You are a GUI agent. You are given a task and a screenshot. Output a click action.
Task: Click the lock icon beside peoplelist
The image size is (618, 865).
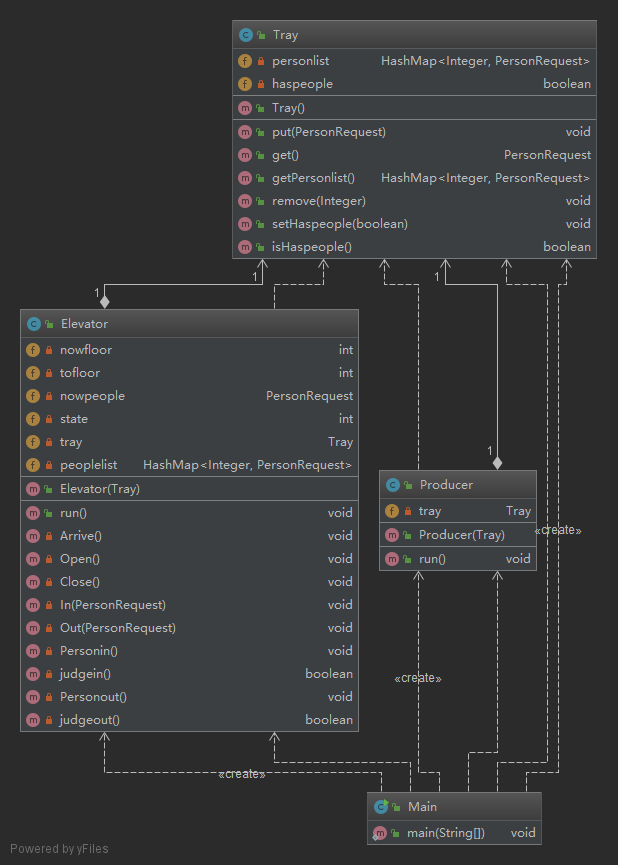[x=49, y=466]
